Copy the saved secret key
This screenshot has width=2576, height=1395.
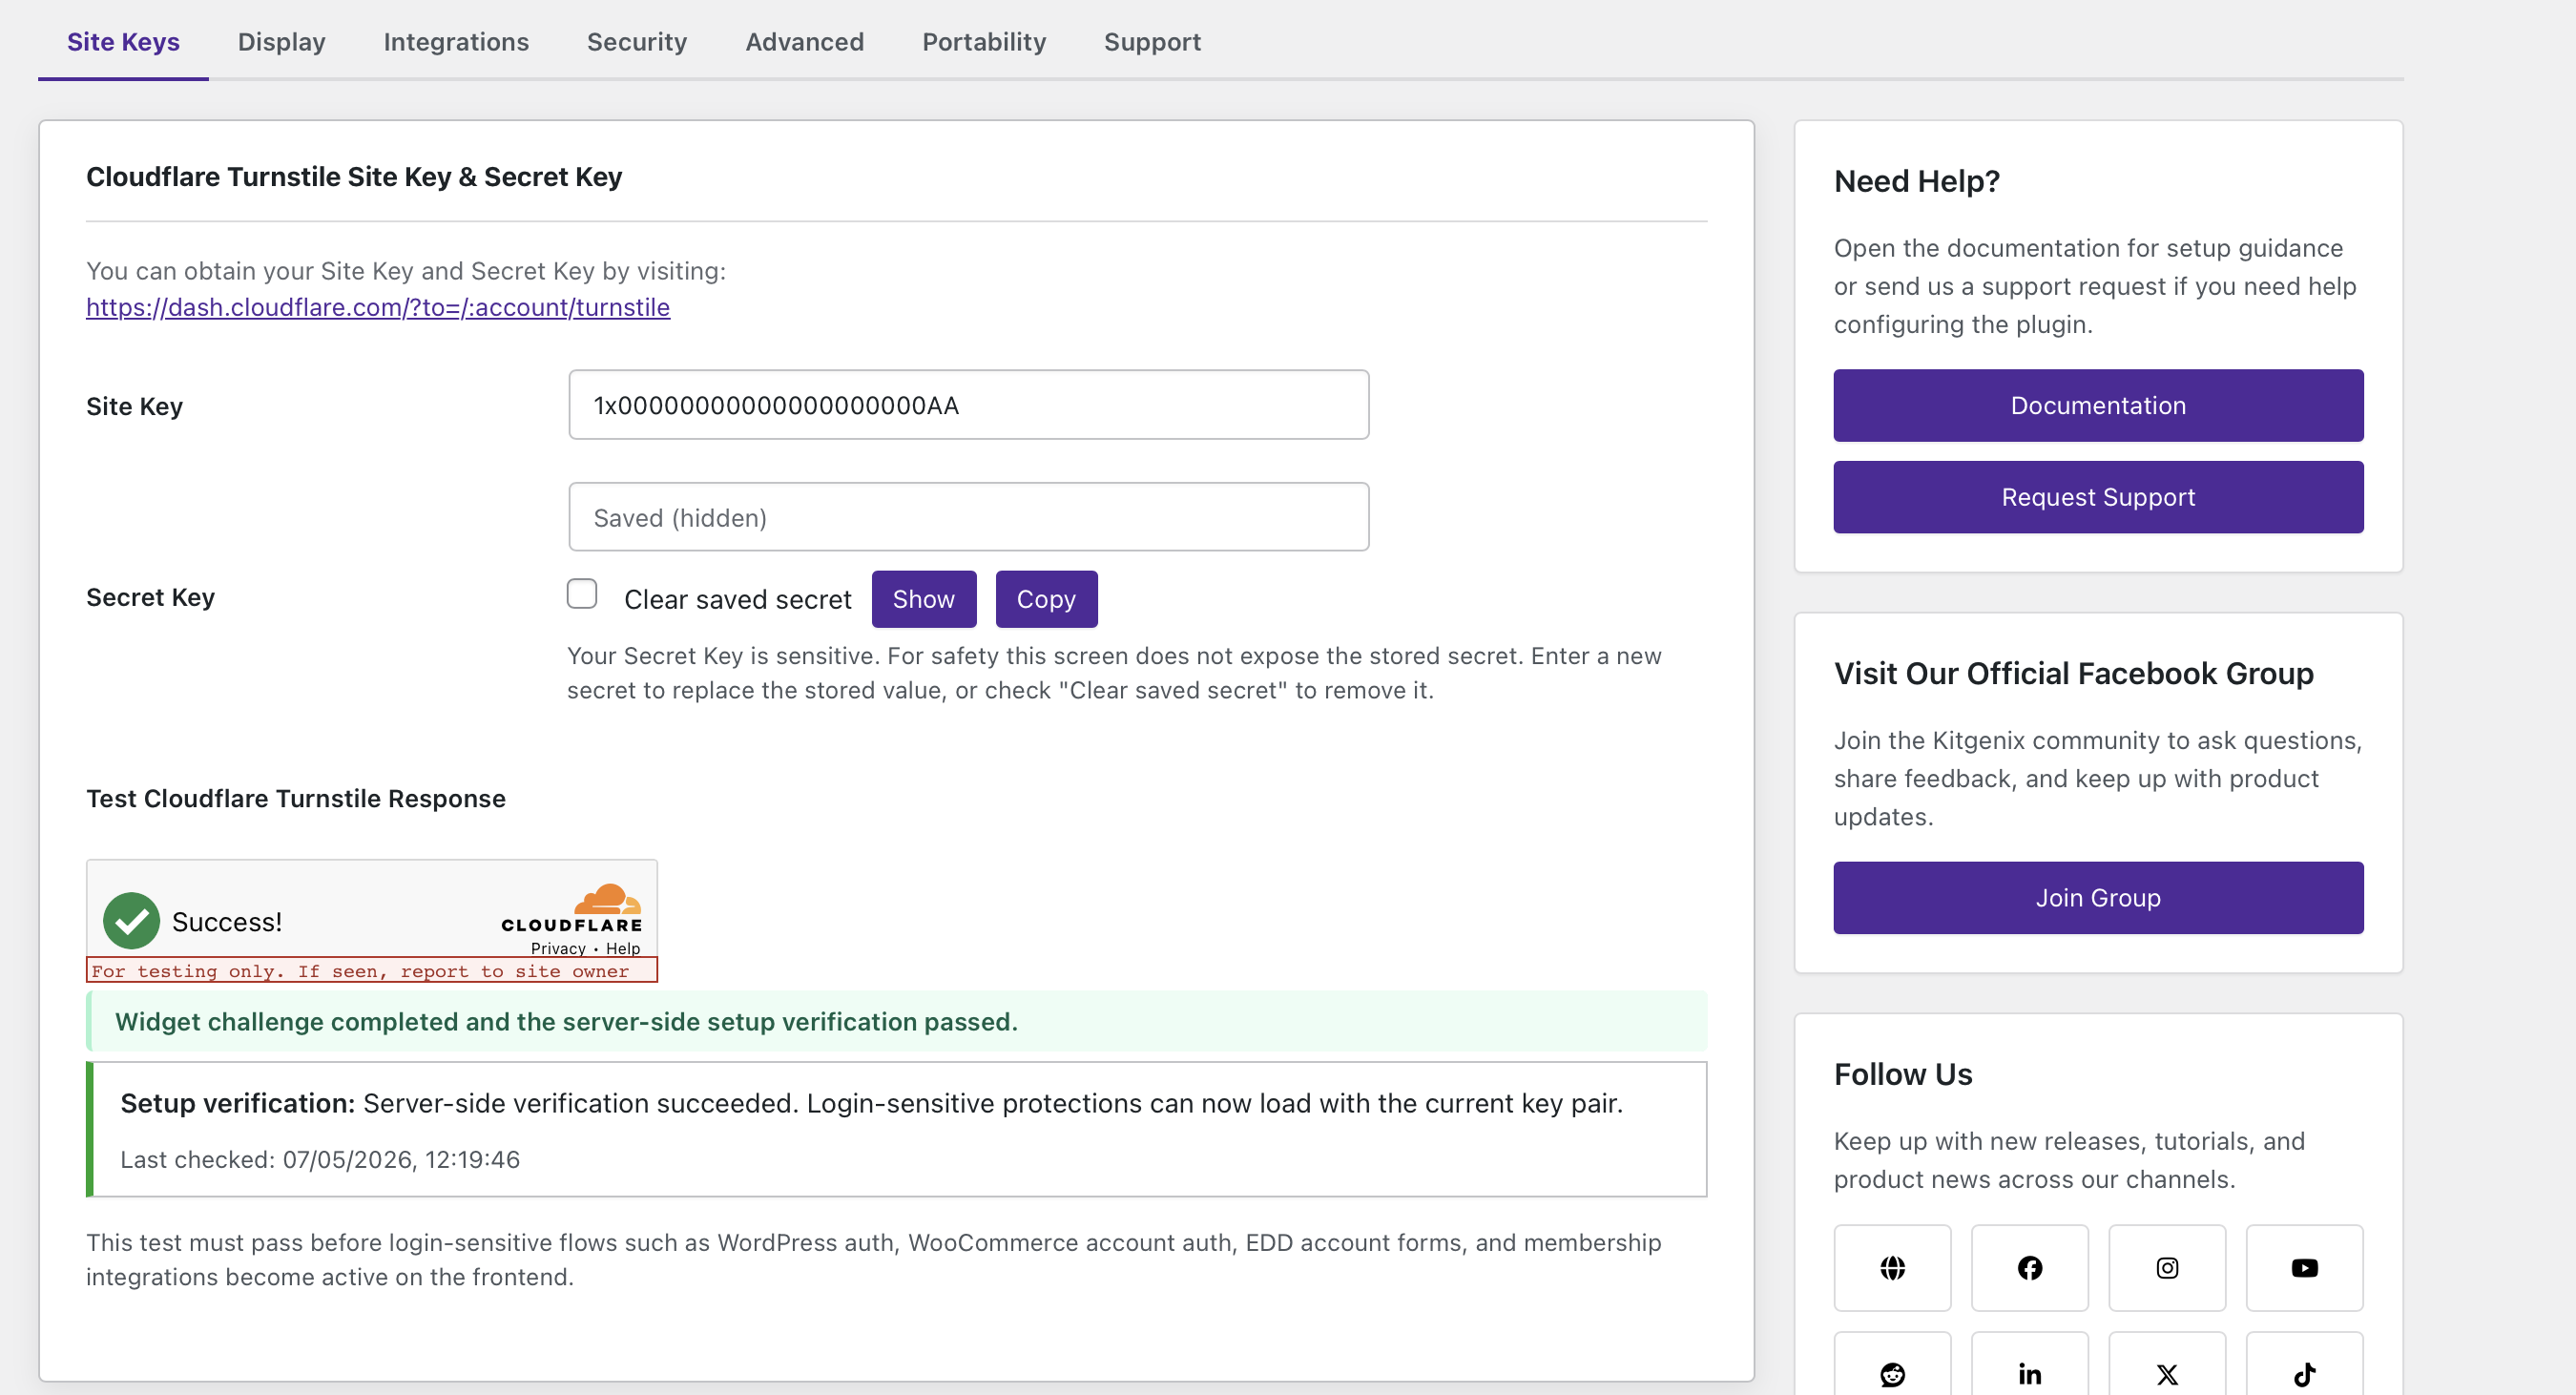click(1046, 599)
